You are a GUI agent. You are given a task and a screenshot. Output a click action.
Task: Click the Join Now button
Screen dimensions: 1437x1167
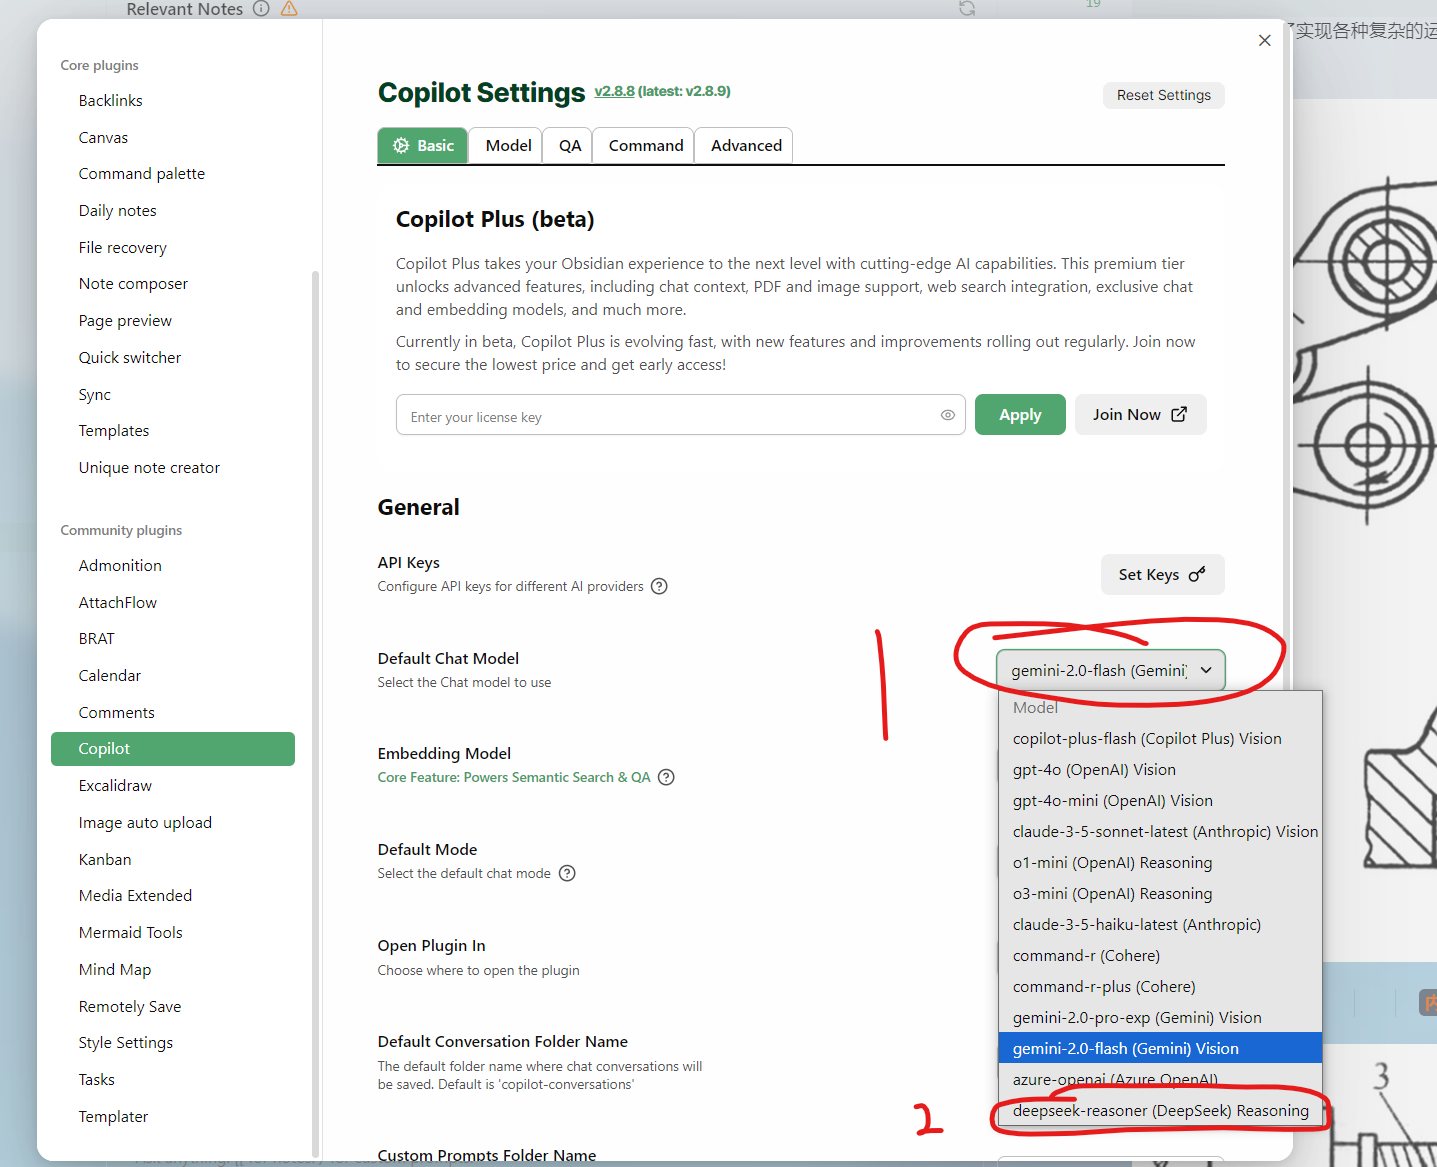1140,415
